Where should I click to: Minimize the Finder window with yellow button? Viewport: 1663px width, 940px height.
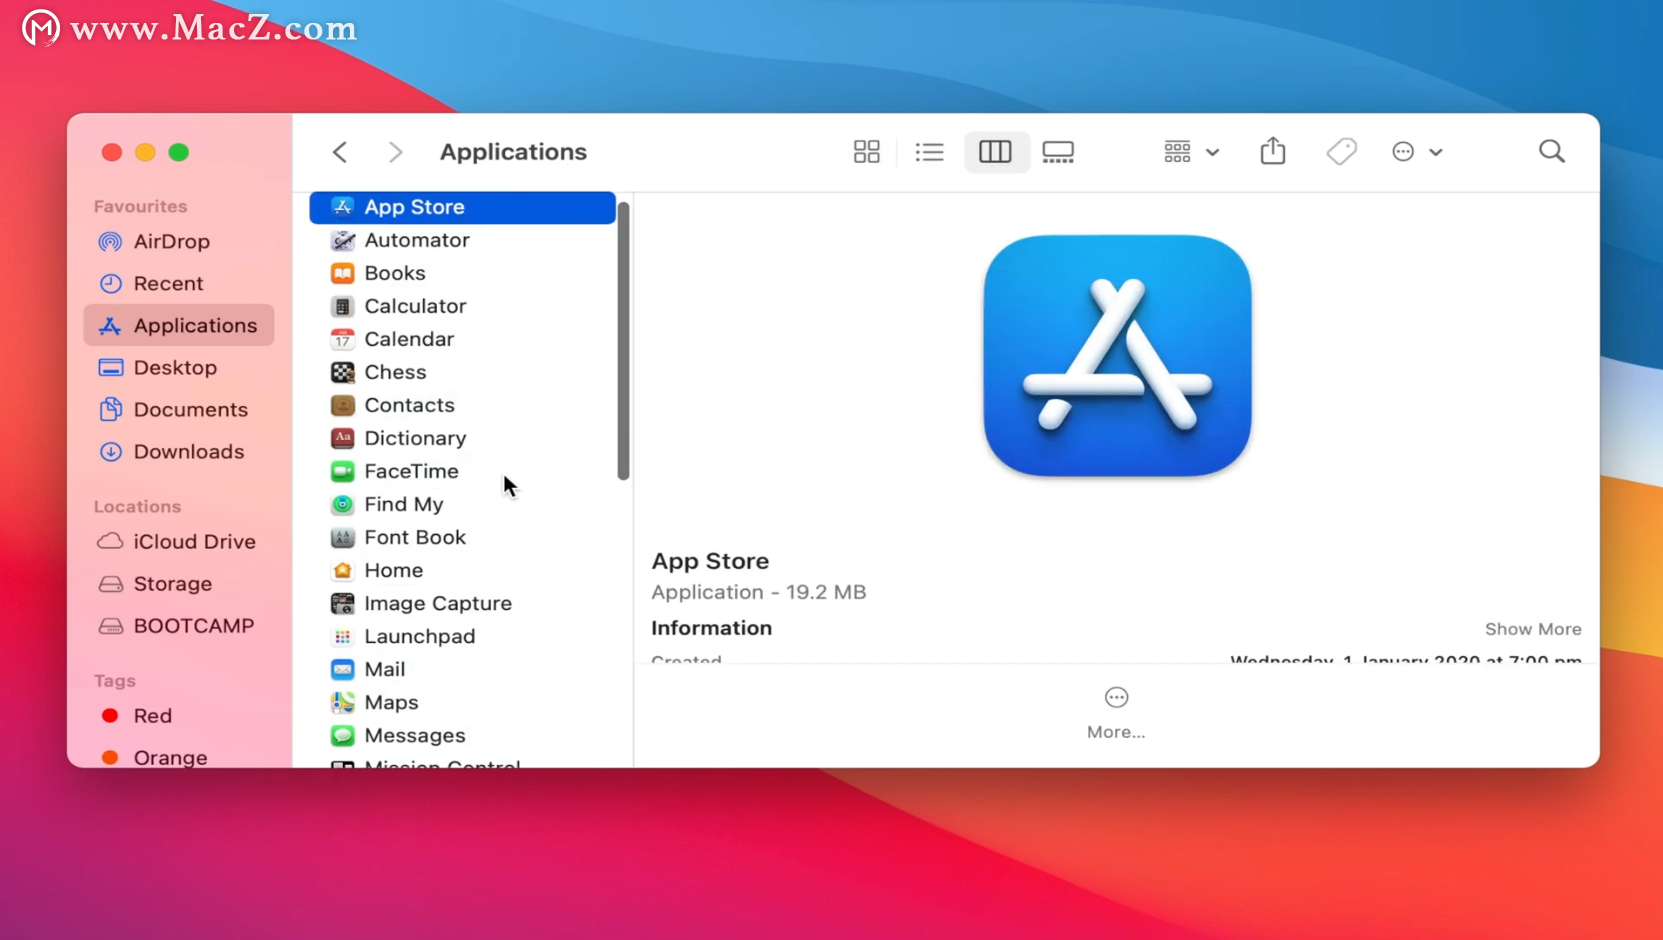(145, 152)
